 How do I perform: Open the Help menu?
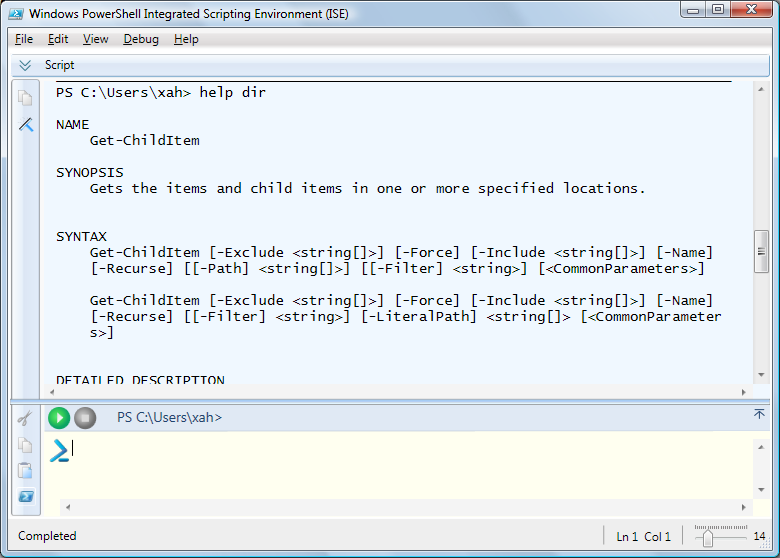point(186,39)
